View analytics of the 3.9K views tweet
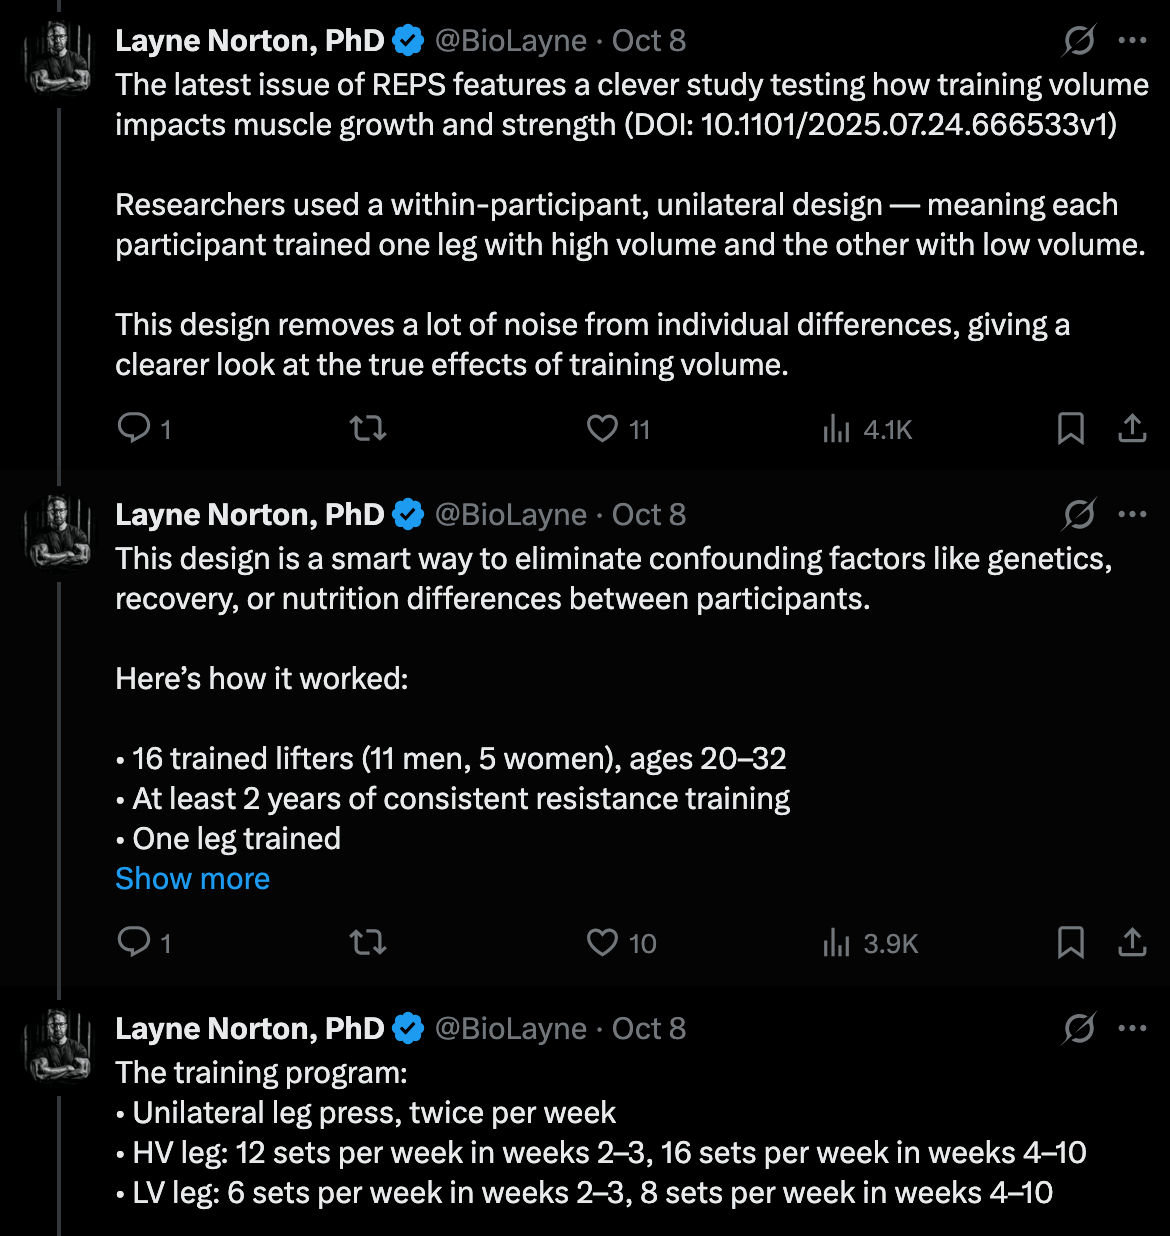 (836, 944)
